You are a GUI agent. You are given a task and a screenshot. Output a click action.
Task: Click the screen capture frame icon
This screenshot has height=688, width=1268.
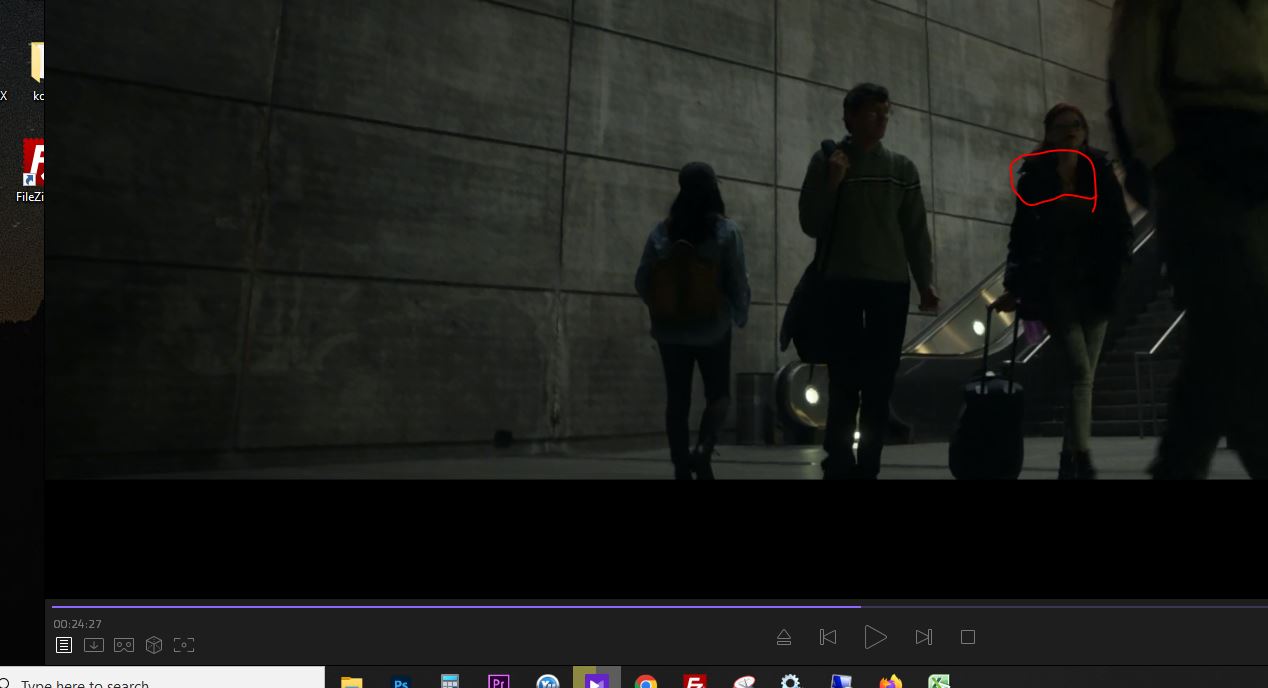[184, 645]
